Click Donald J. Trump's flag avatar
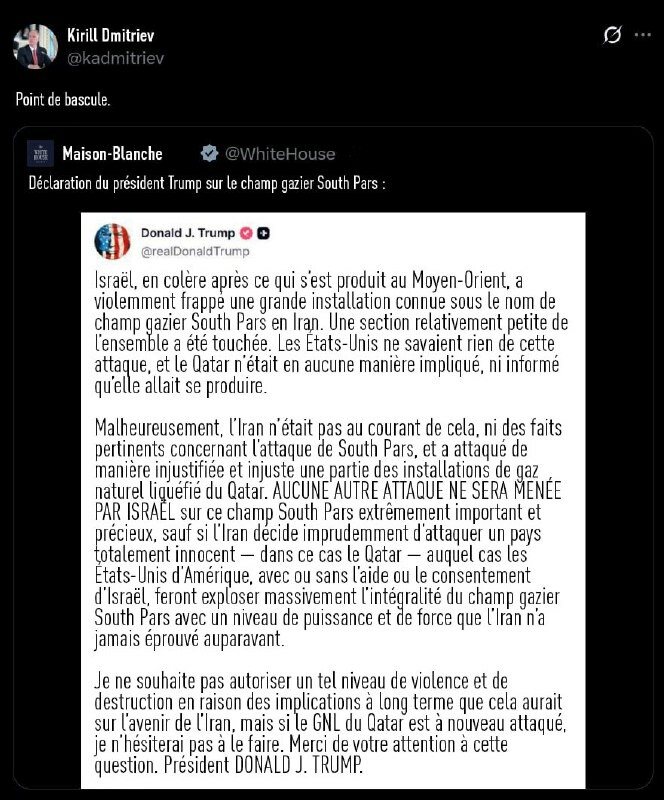664x800 pixels. (x=112, y=242)
